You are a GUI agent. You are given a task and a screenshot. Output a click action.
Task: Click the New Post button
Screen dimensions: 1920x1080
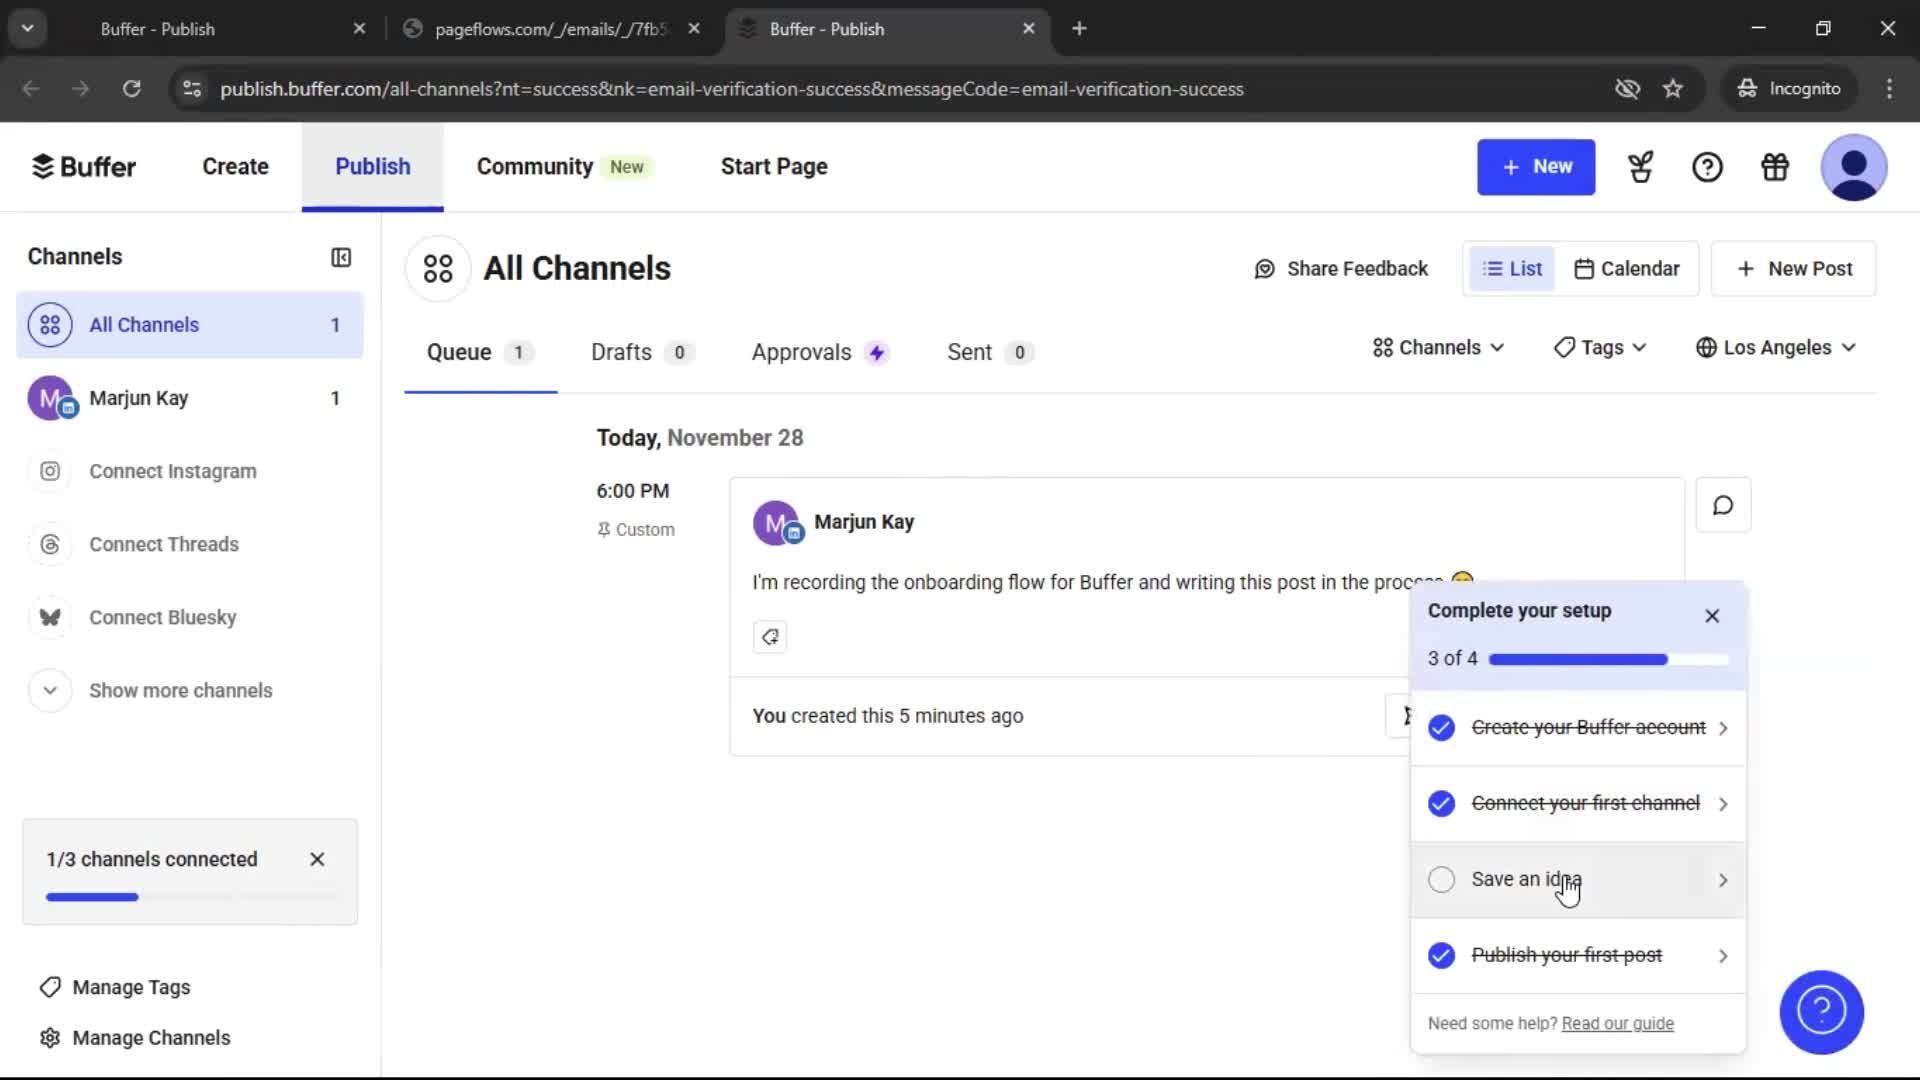tap(1793, 268)
